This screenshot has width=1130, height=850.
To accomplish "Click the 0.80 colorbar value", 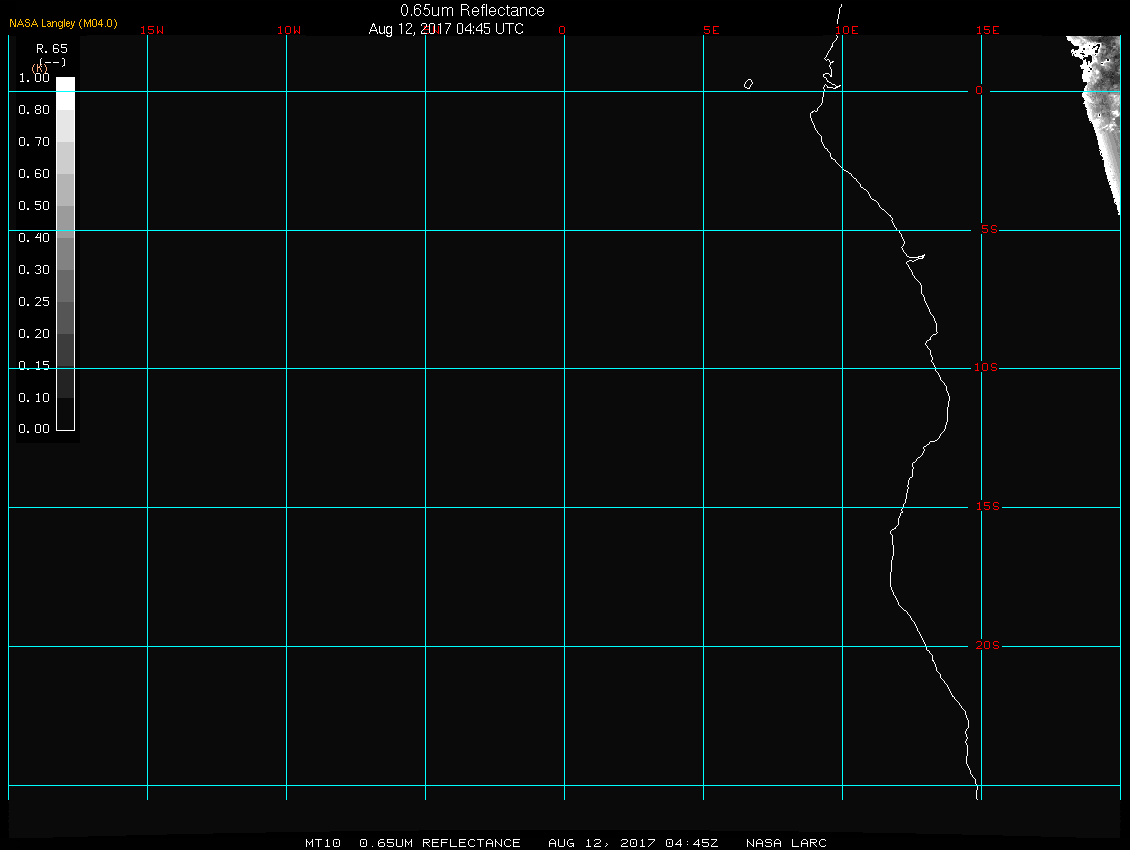I will [34, 110].
